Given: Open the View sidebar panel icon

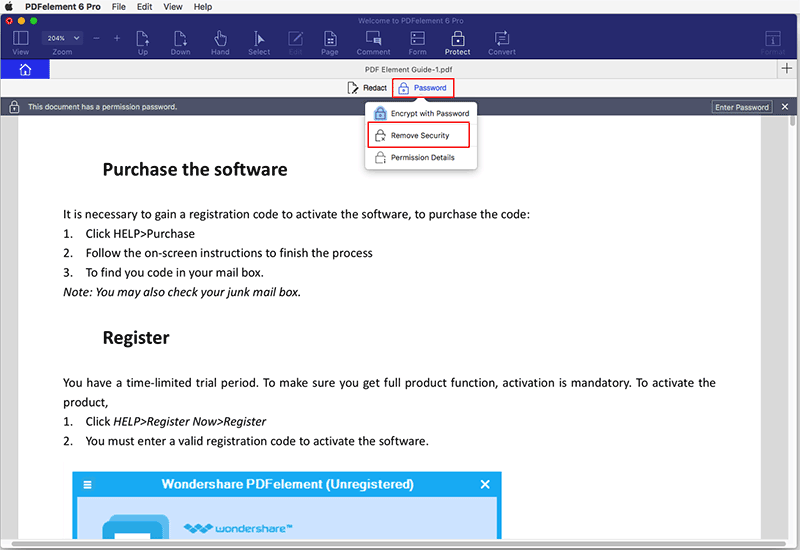Looking at the screenshot, I should point(20,38).
